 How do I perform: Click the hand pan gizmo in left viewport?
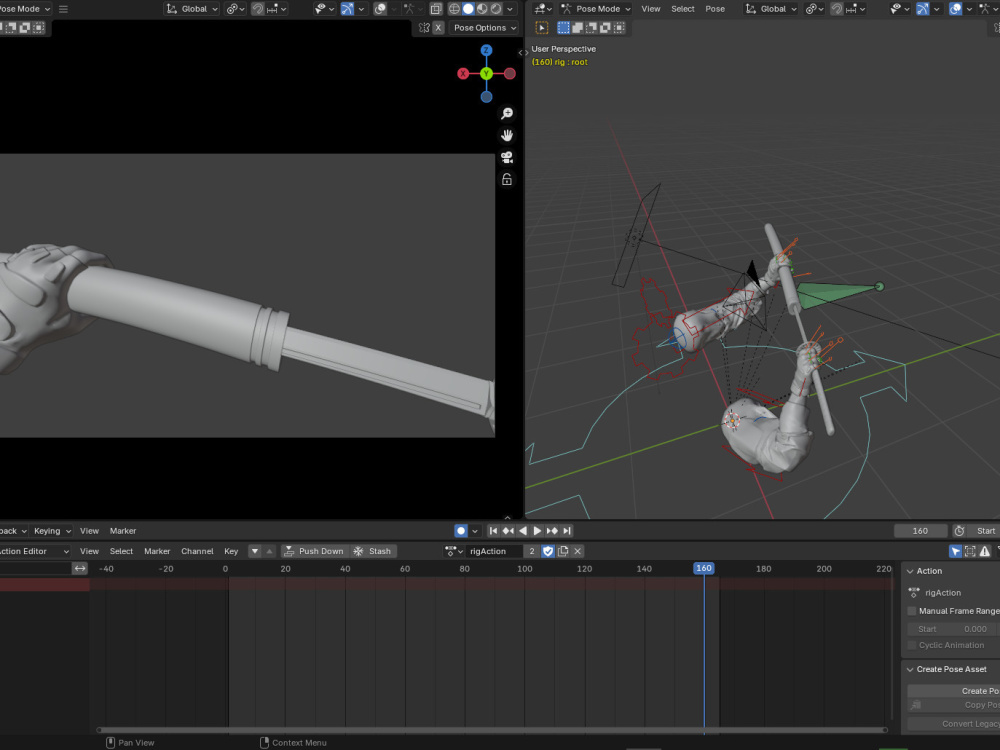[x=507, y=135]
